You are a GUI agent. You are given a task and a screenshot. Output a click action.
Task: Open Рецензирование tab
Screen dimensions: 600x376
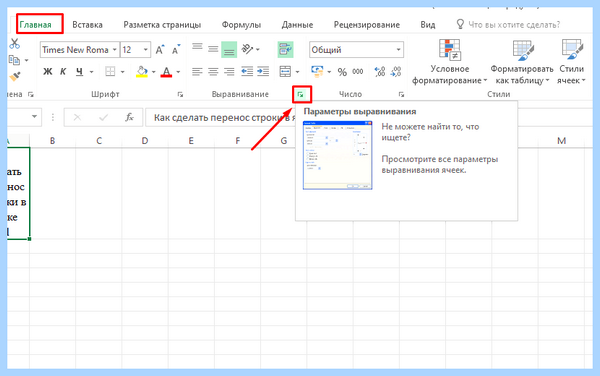point(367,25)
